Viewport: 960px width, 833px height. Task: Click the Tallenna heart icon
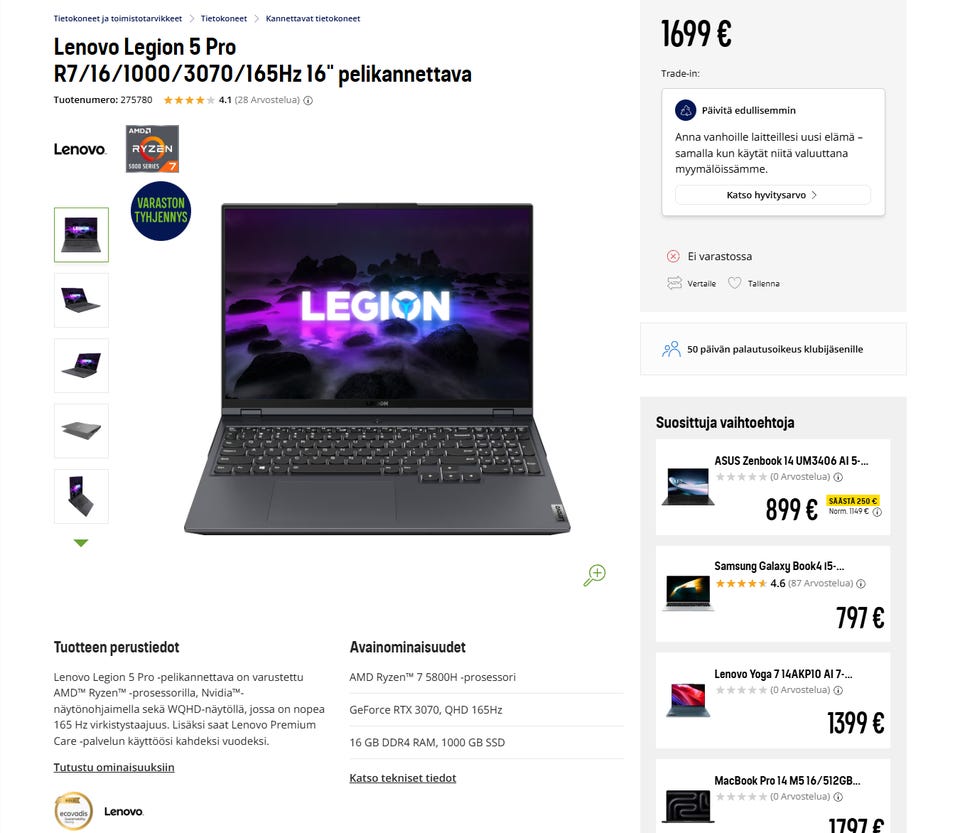(x=734, y=283)
